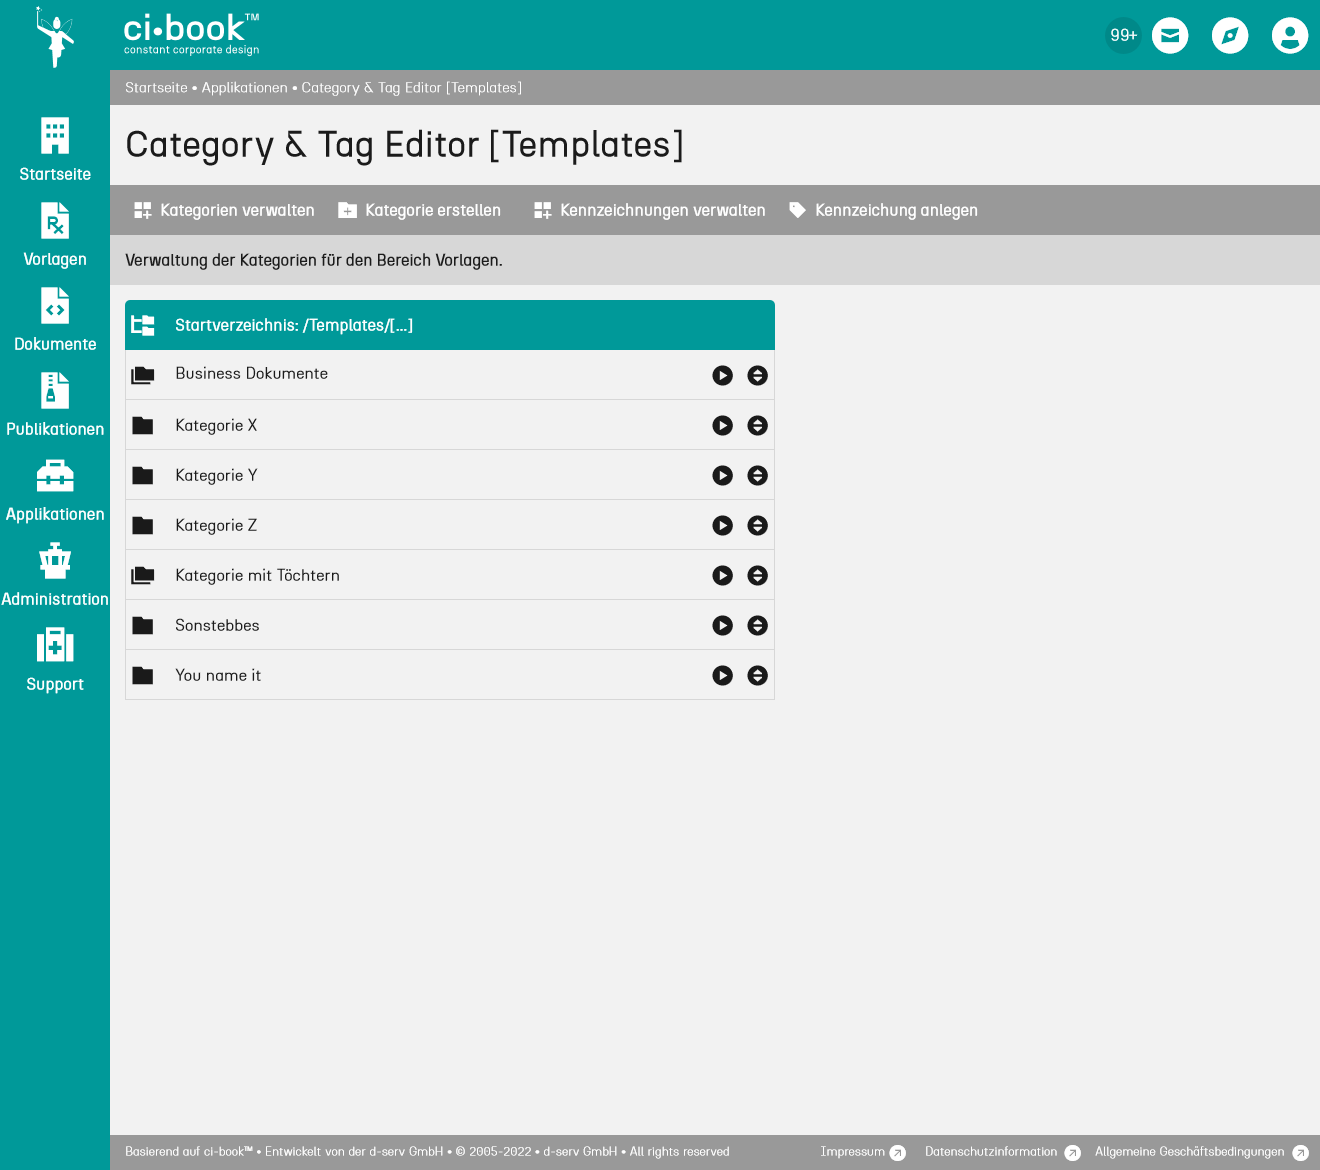Click the play arrow for Kategorie Y
The width and height of the screenshot is (1320, 1170).
pyautogui.click(x=722, y=475)
